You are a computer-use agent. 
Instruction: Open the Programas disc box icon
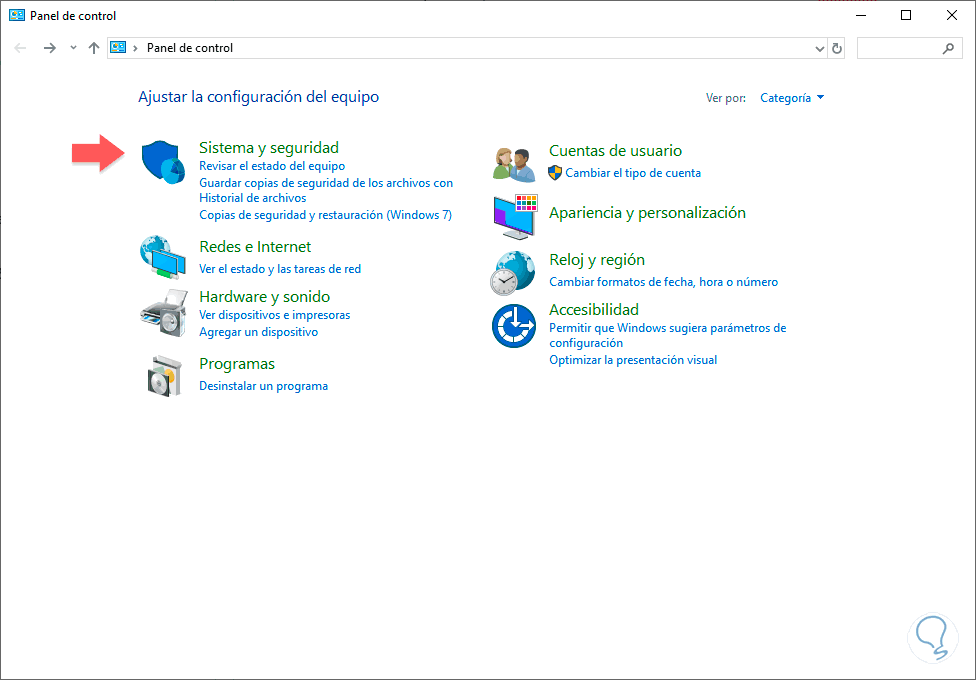click(162, 374)
